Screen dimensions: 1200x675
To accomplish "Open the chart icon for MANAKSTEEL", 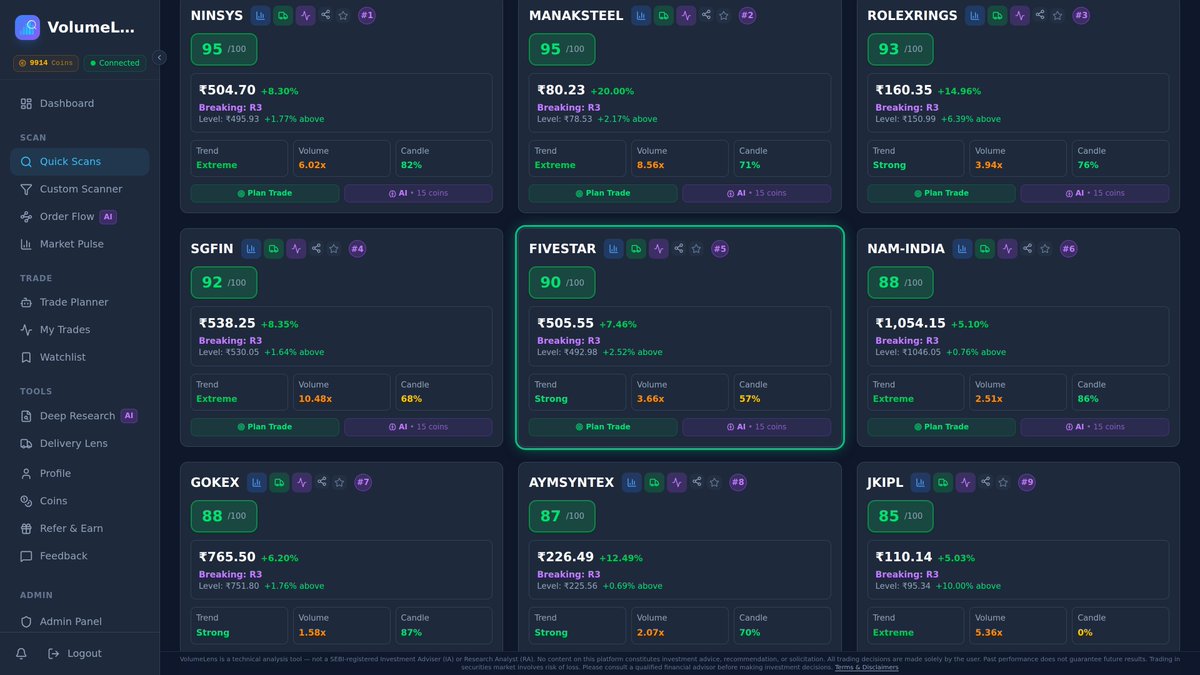I will (641, 15).
